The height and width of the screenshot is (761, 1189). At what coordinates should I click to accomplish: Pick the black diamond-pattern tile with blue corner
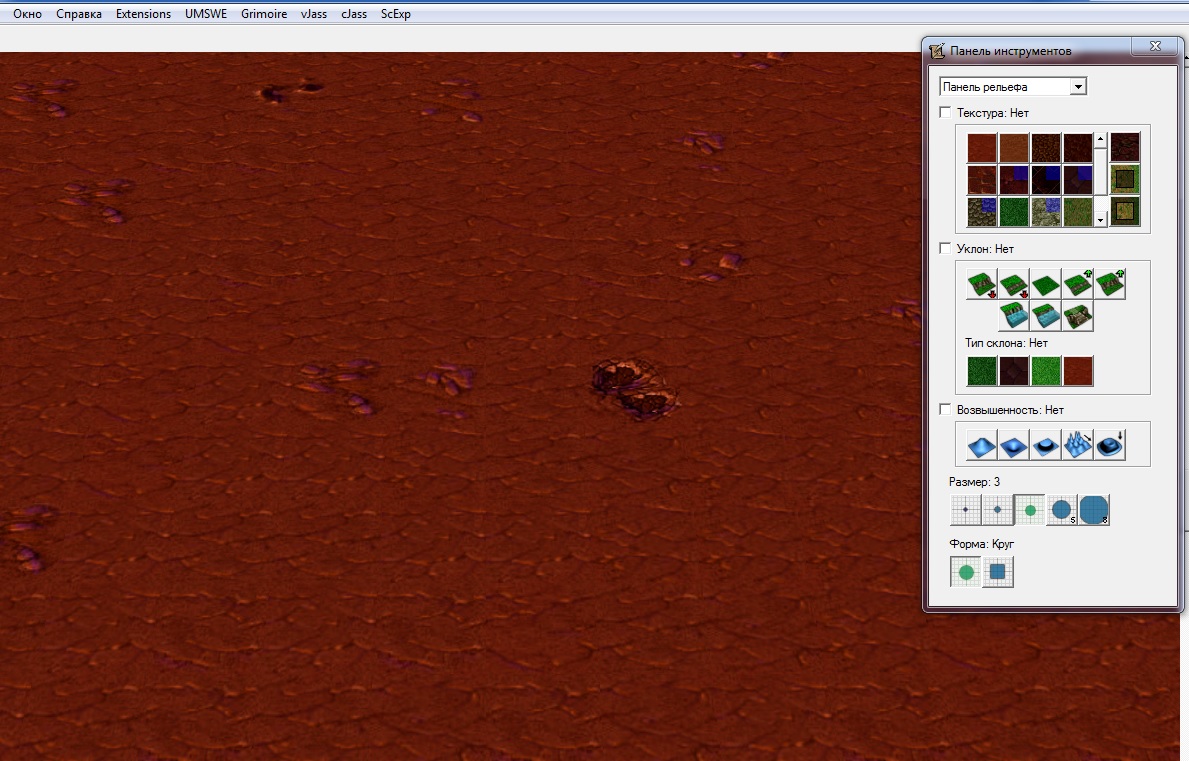[1046, 180]
